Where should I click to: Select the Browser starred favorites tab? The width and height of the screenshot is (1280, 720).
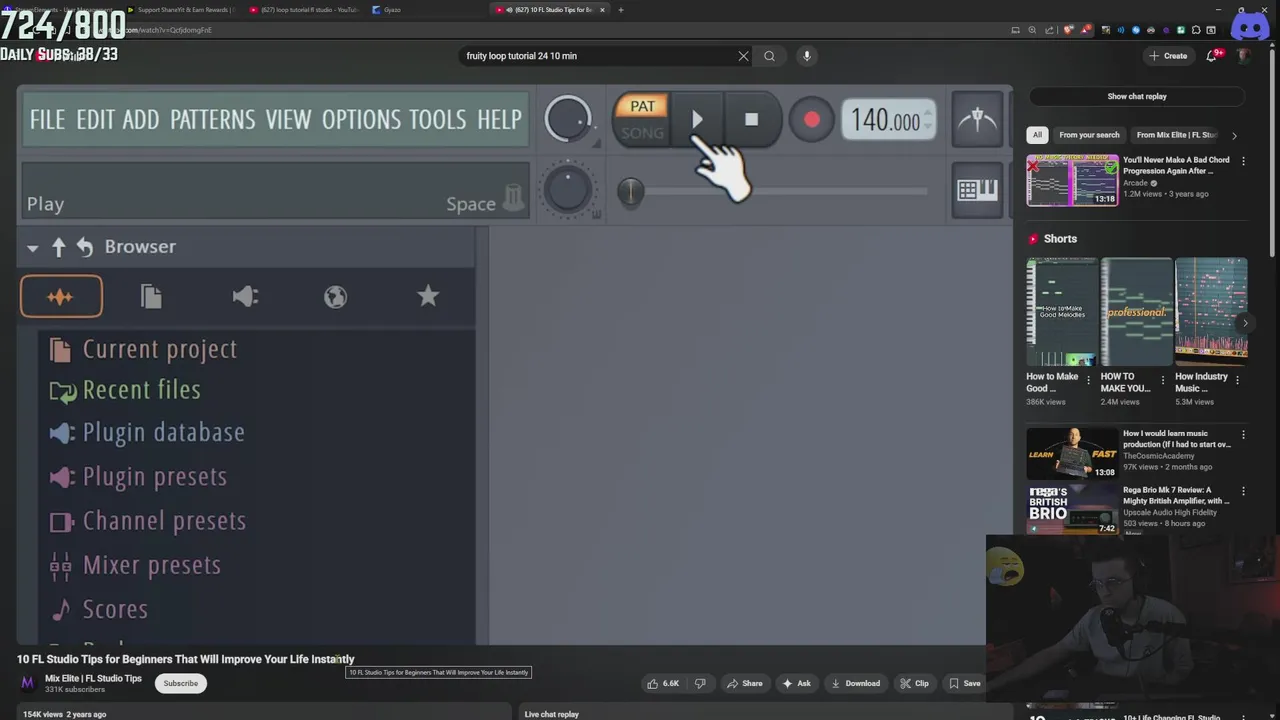coord(427,296)
